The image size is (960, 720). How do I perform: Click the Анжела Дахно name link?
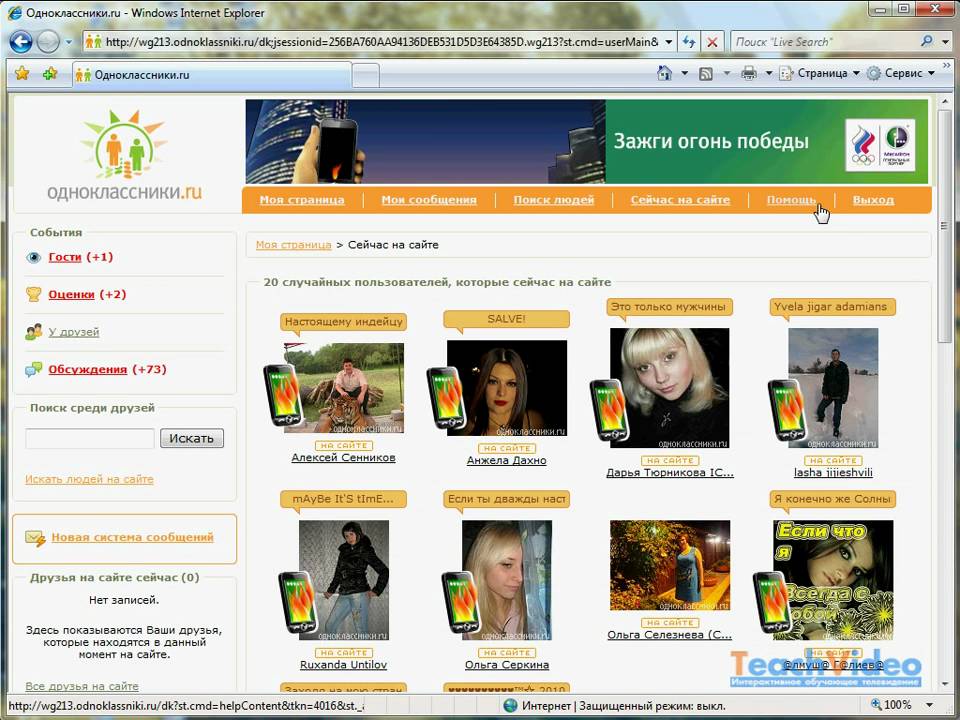pyautogui.click(x=506, y=460)
